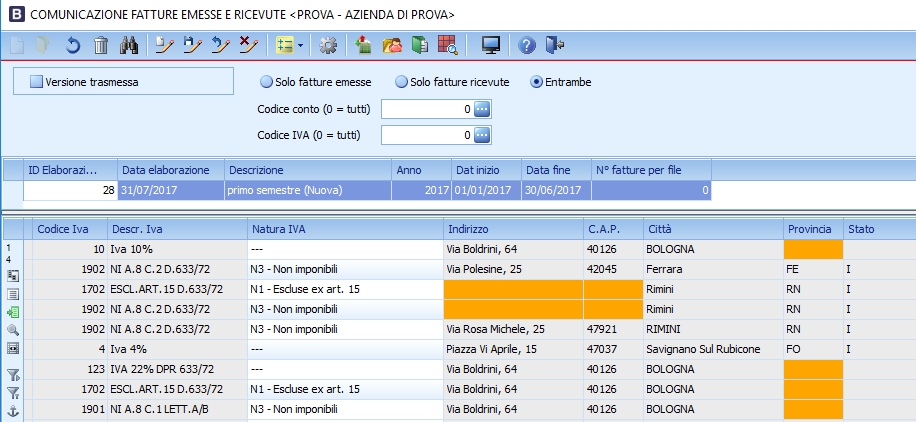Click the Provincia column header
The height and width of the screenshot is (422, 916).
813,229
